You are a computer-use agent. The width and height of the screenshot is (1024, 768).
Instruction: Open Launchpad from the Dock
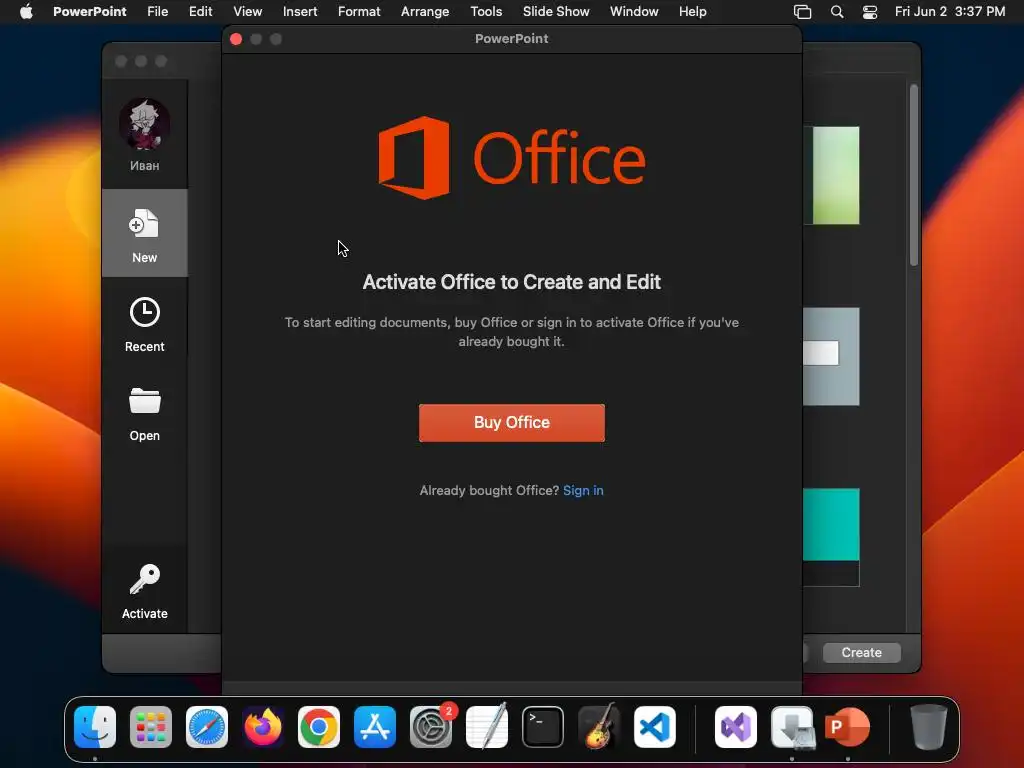click(151, 727)
